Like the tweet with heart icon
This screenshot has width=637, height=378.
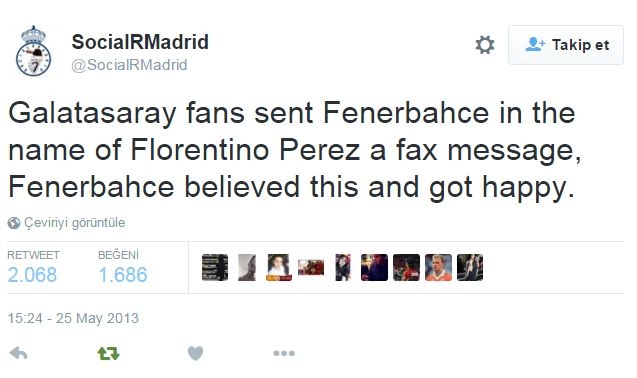pos(195,353)
